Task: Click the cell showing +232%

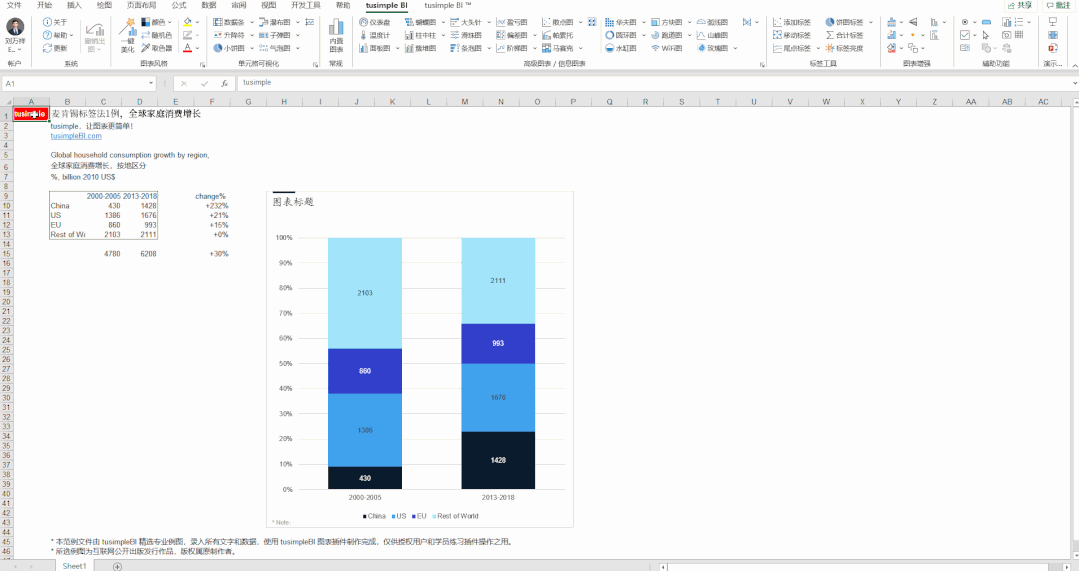Action: (x=212, y=206)
